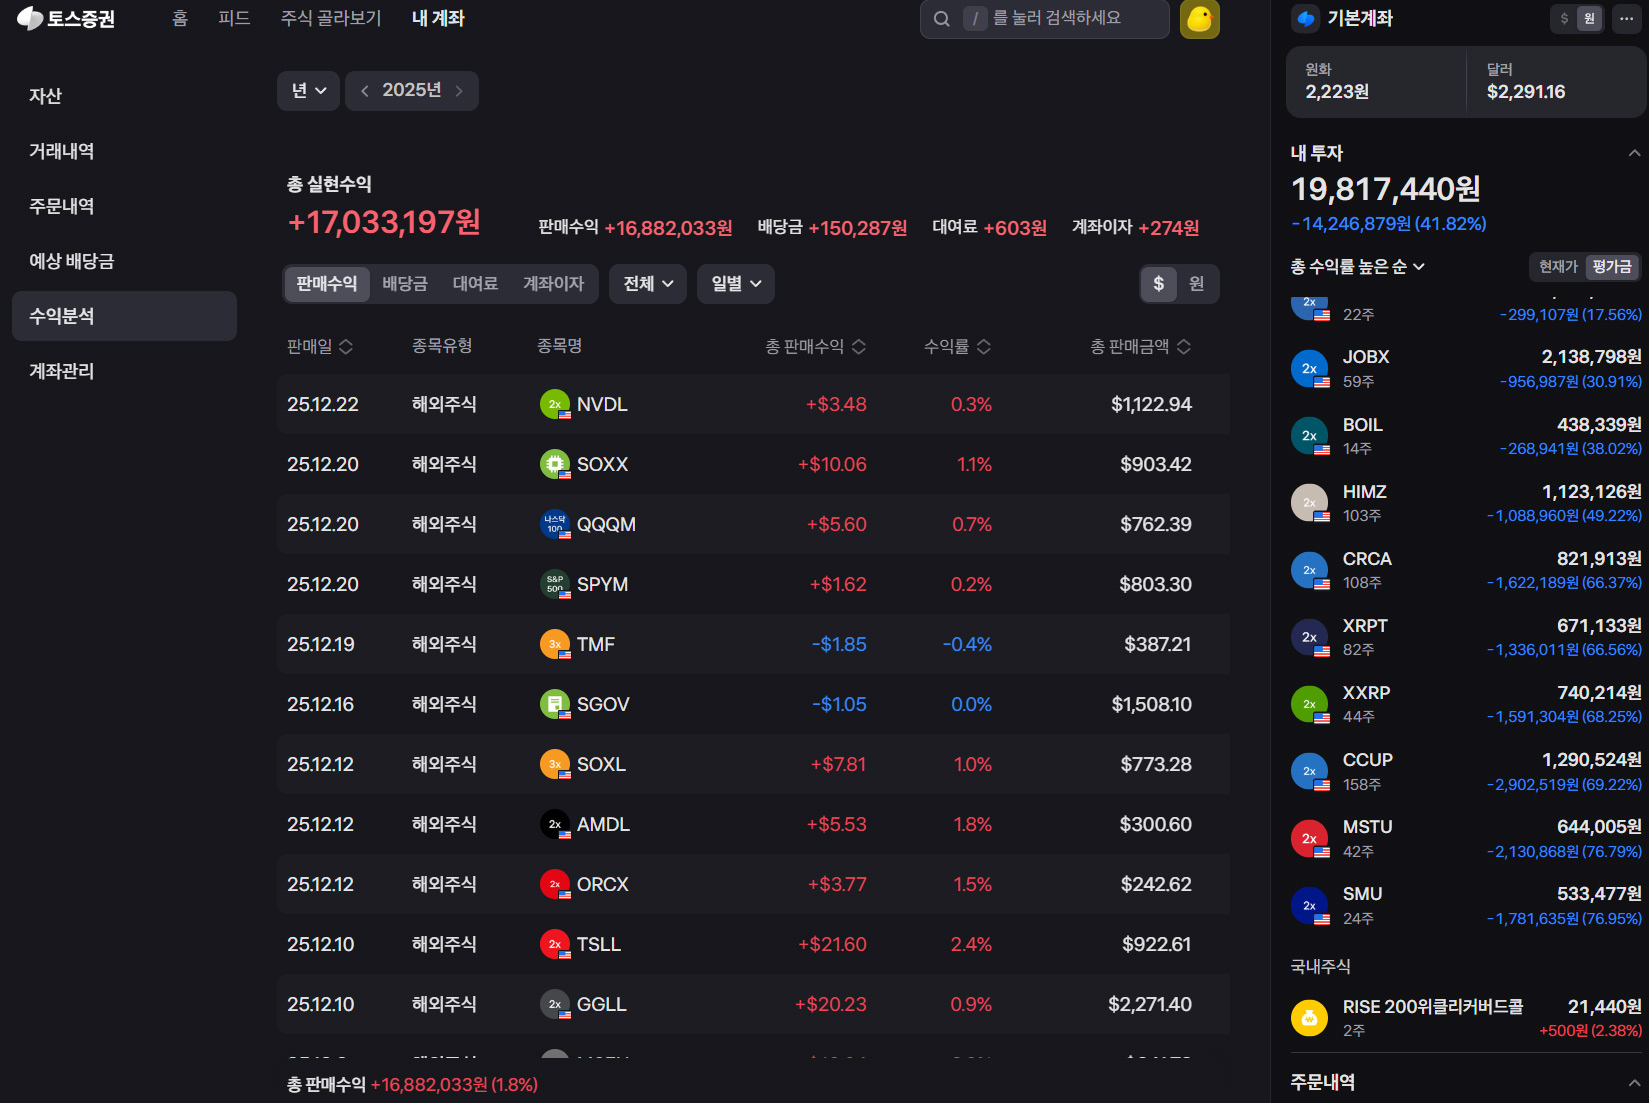The image size is (1649, 1103).
Task: Click the RISE 200 covered call icon
Action: (1310, 1018)
